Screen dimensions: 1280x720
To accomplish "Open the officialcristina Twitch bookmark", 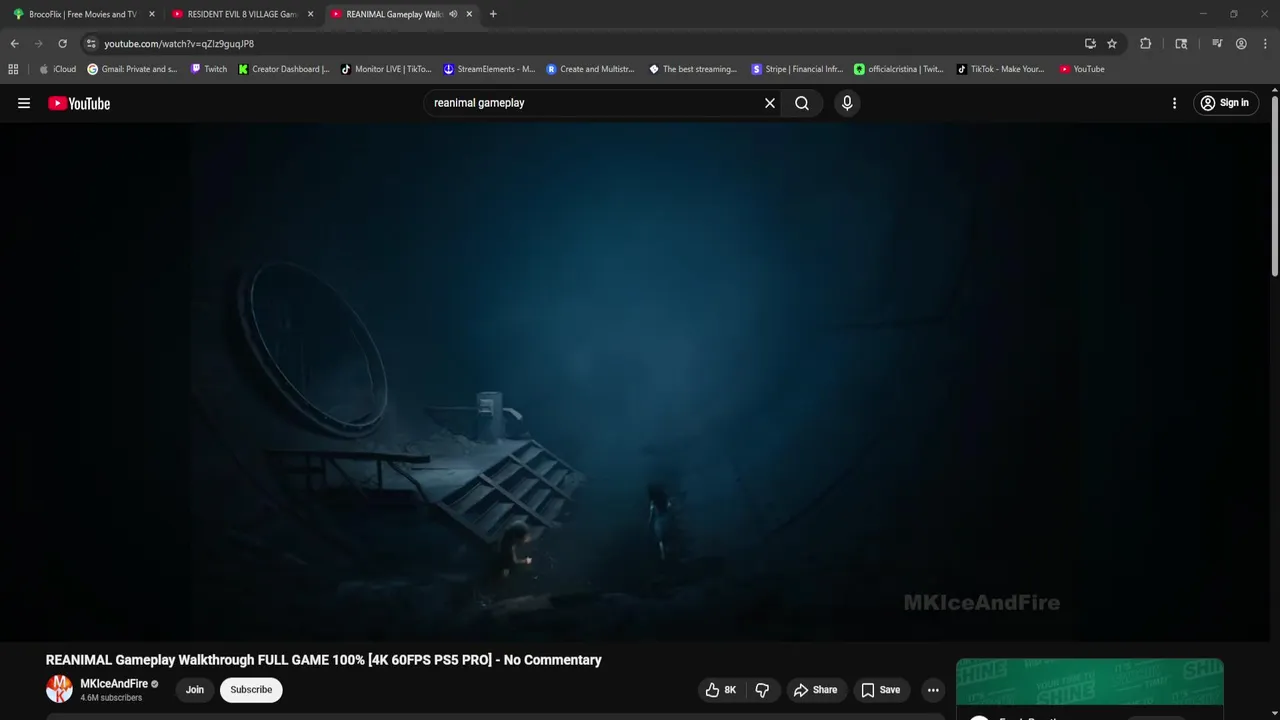I will (x=898, y=69).
